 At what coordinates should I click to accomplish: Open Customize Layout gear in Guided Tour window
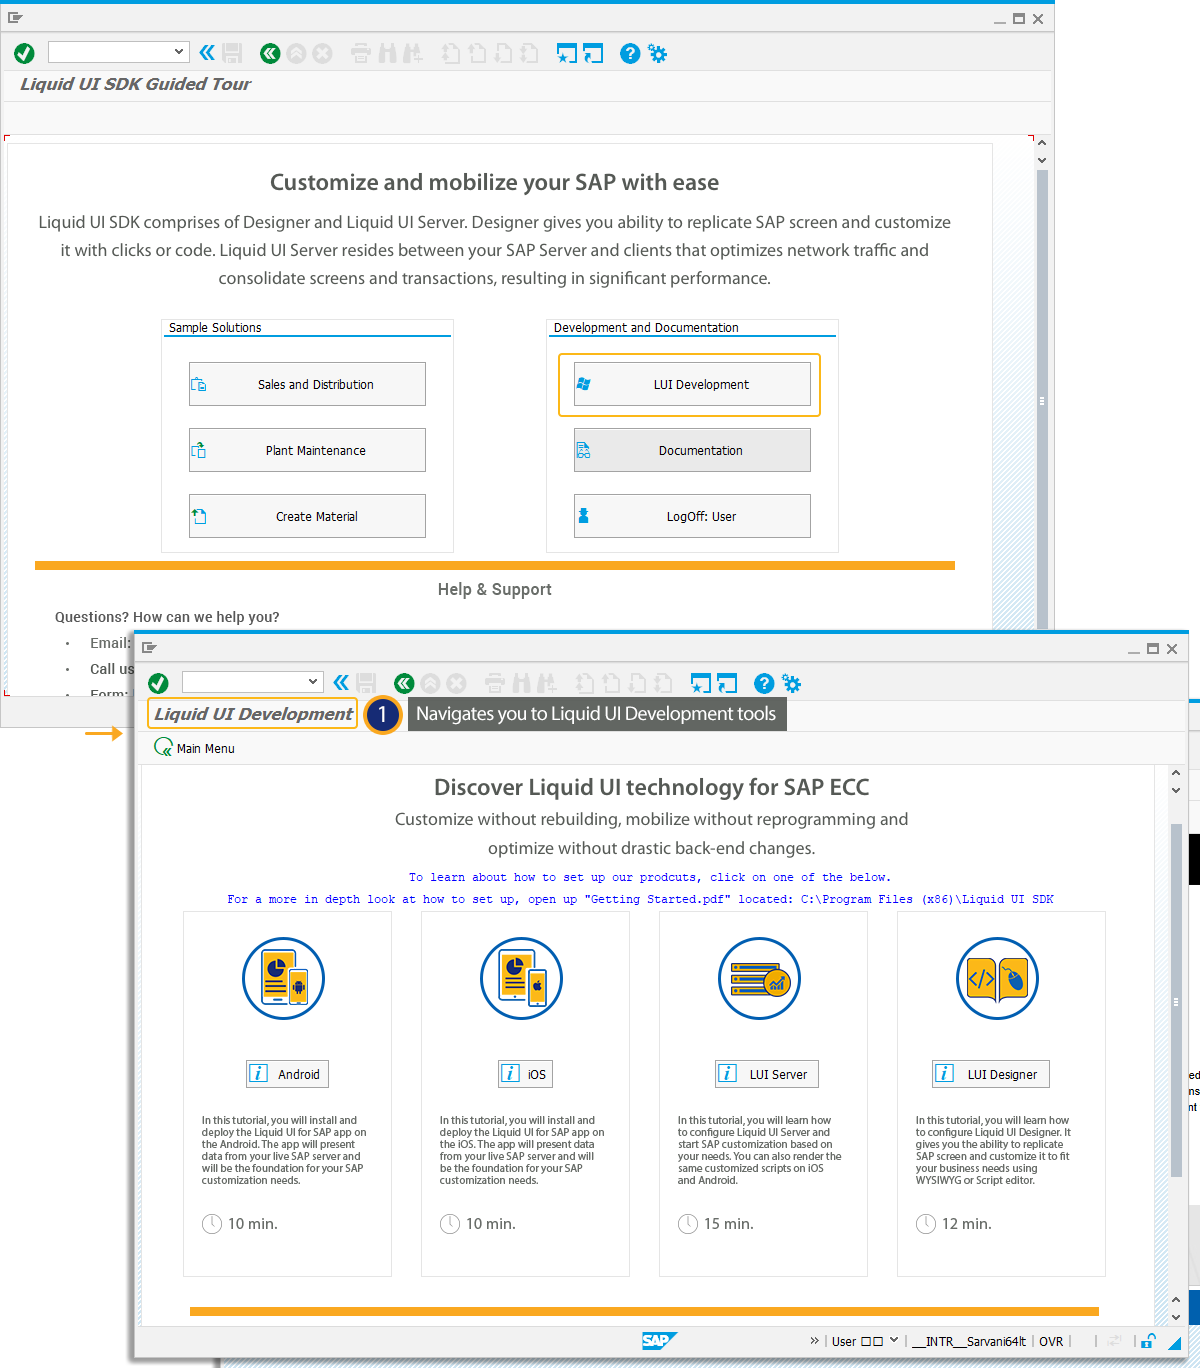point(657,53)
